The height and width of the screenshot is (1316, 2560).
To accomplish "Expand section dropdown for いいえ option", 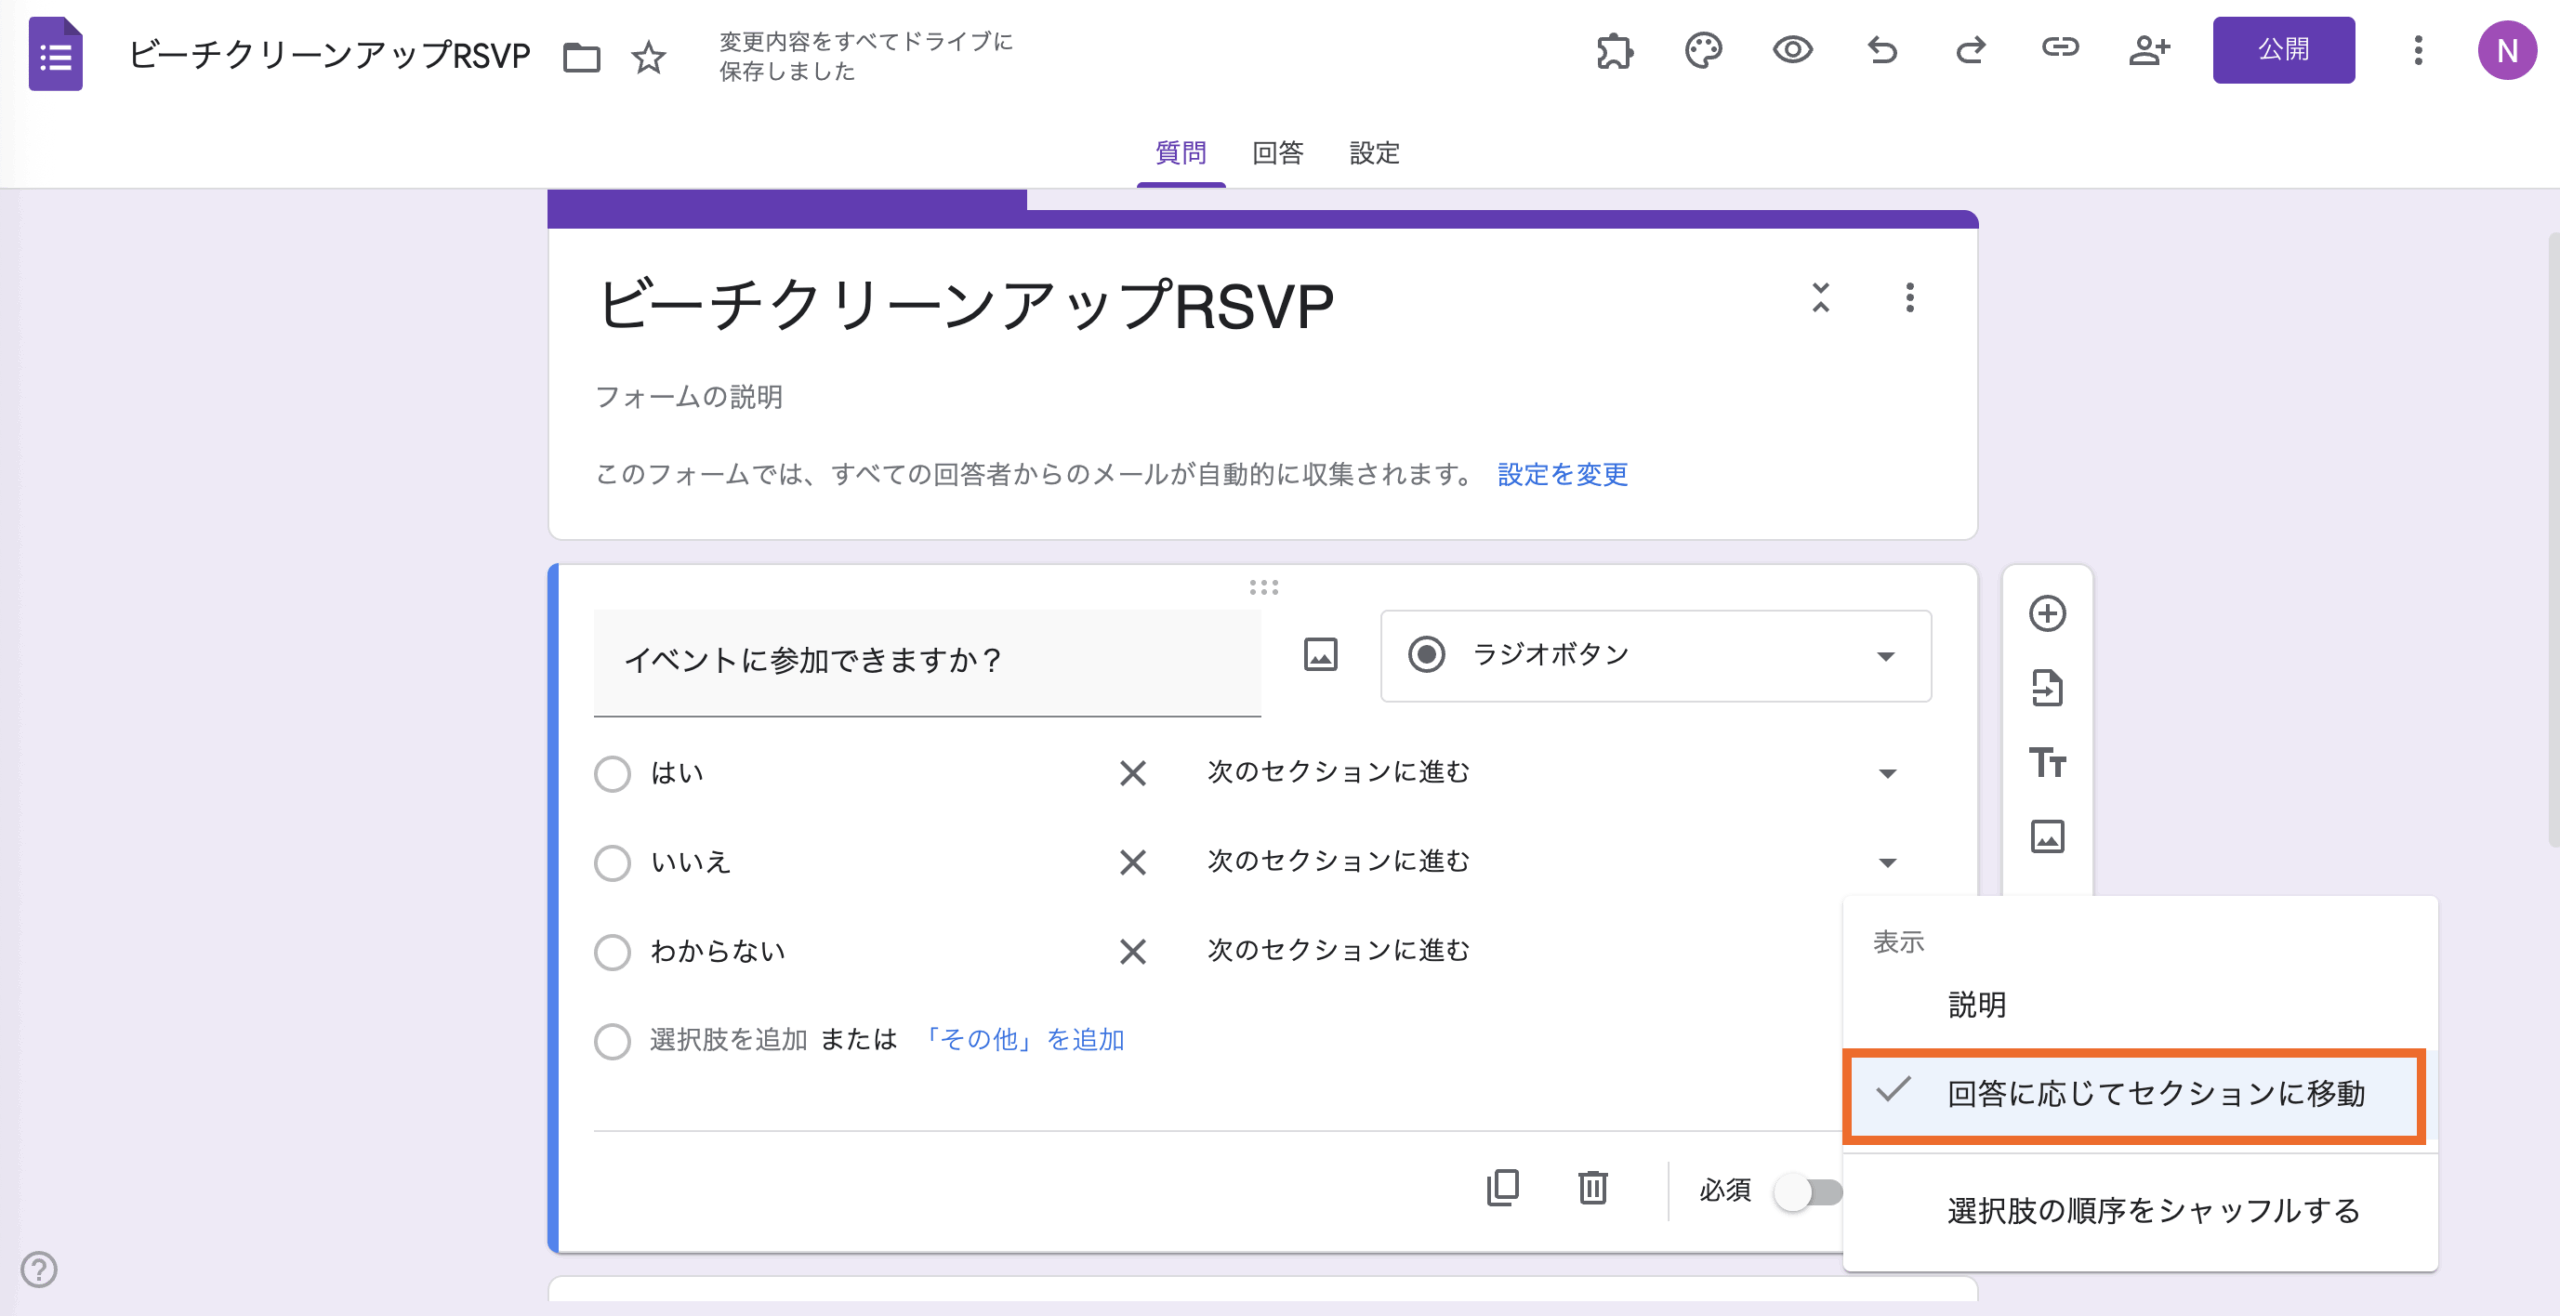I will pos(1887,863).
